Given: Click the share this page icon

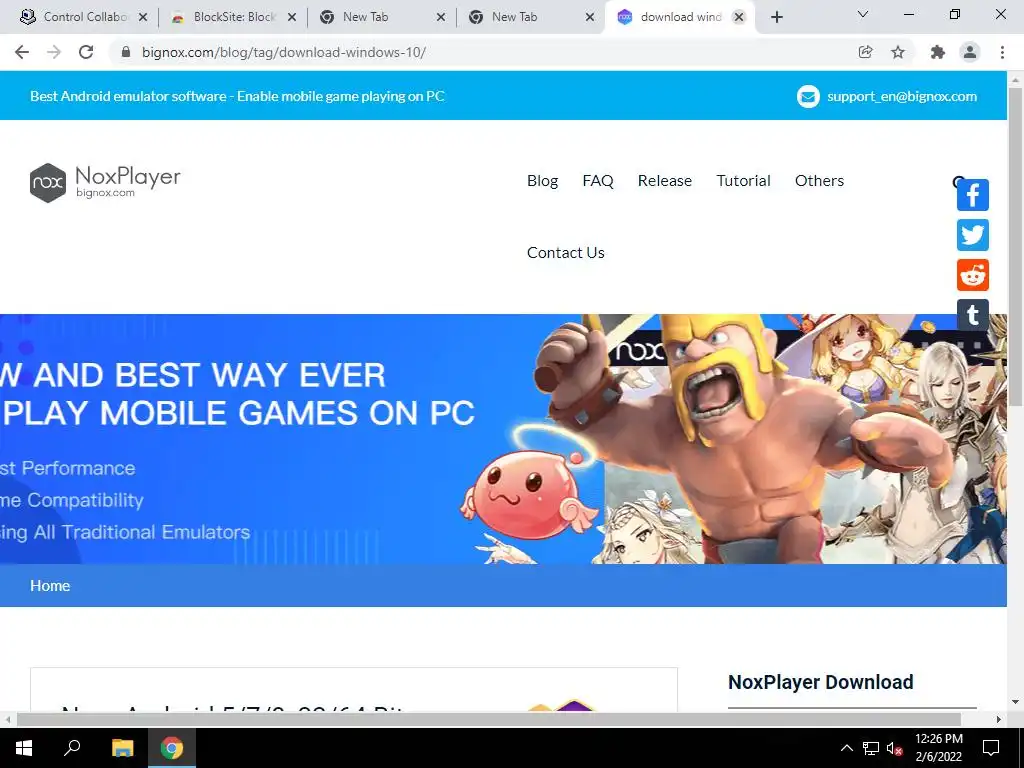Looking at the screenshot, I should point(865,52).
